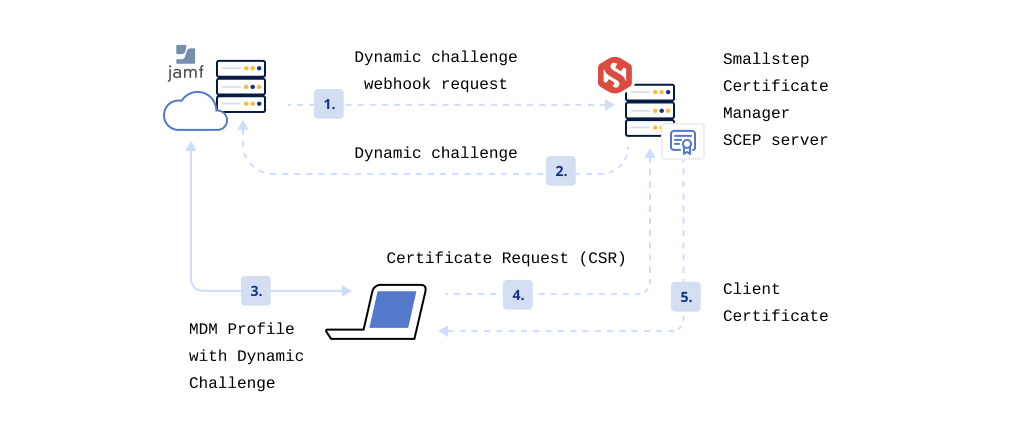Click the certificate badge icon
This screenshot has width=1012, height=433.
[x=683, y=141]
